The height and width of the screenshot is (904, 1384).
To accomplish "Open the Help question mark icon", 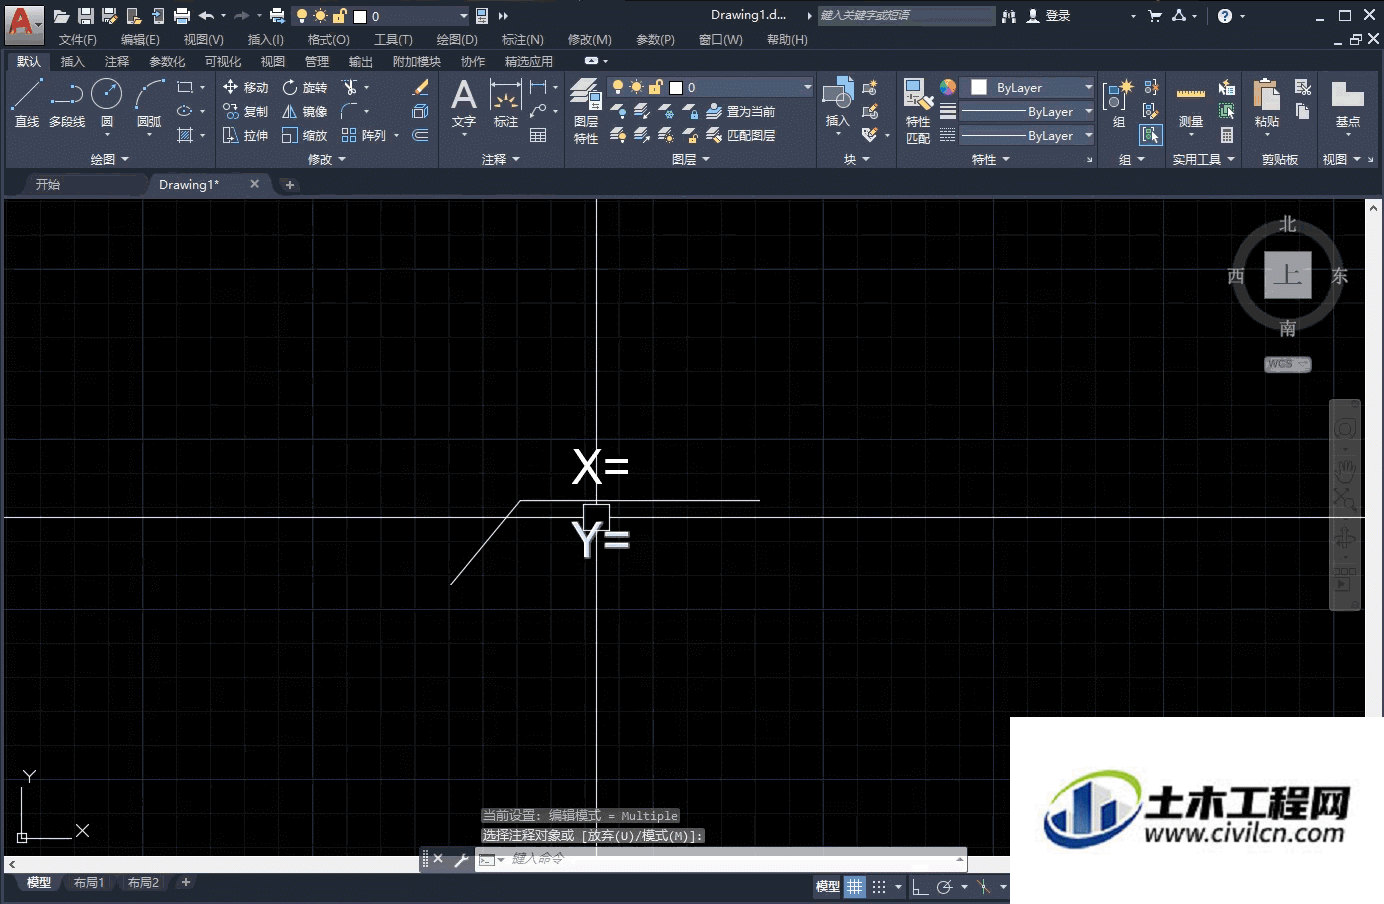I will click(x=1225, y=16).
